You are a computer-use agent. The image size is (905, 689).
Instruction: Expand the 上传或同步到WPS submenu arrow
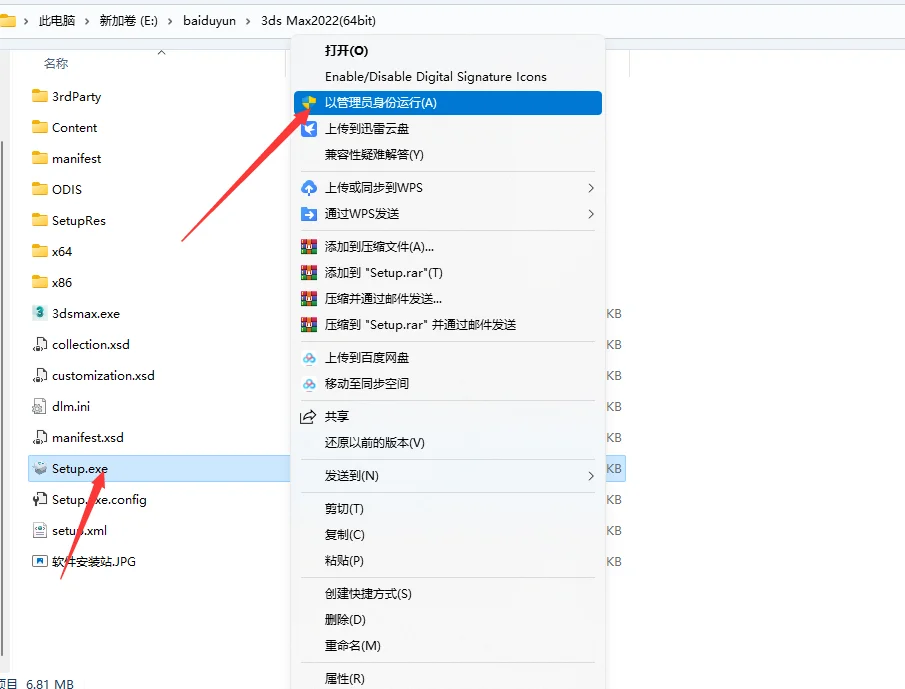click(x=590, y=188)
